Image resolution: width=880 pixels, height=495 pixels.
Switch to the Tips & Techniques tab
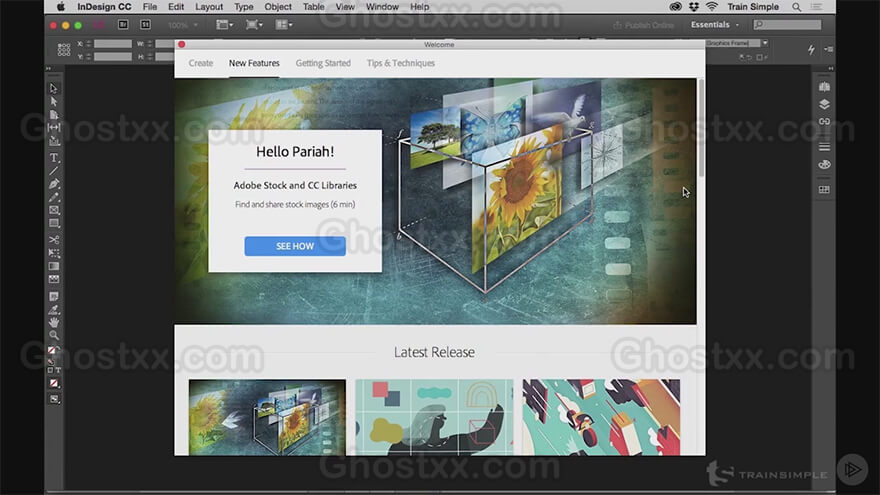click(401, 63)
